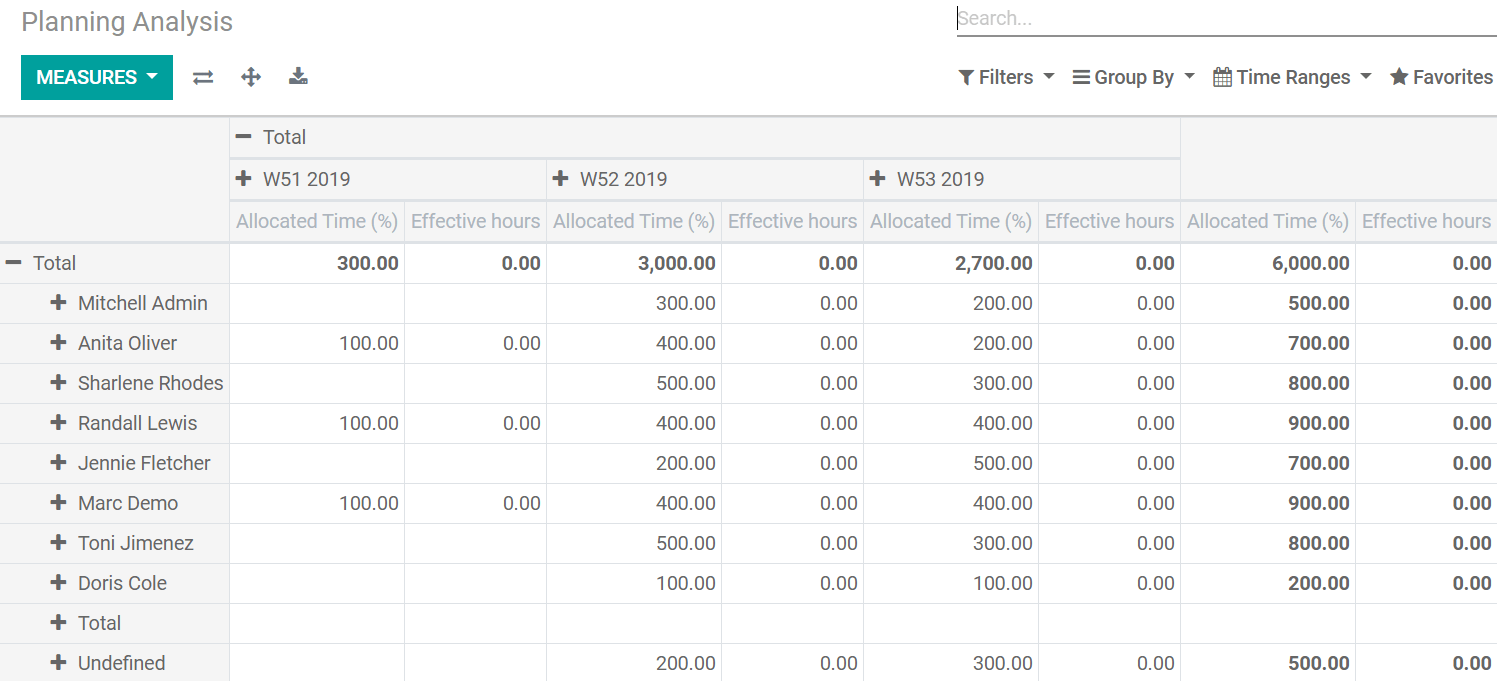Click Anita Oliver's 700.00 total cell
The image size is (1497, 681).
(1268, 343)
